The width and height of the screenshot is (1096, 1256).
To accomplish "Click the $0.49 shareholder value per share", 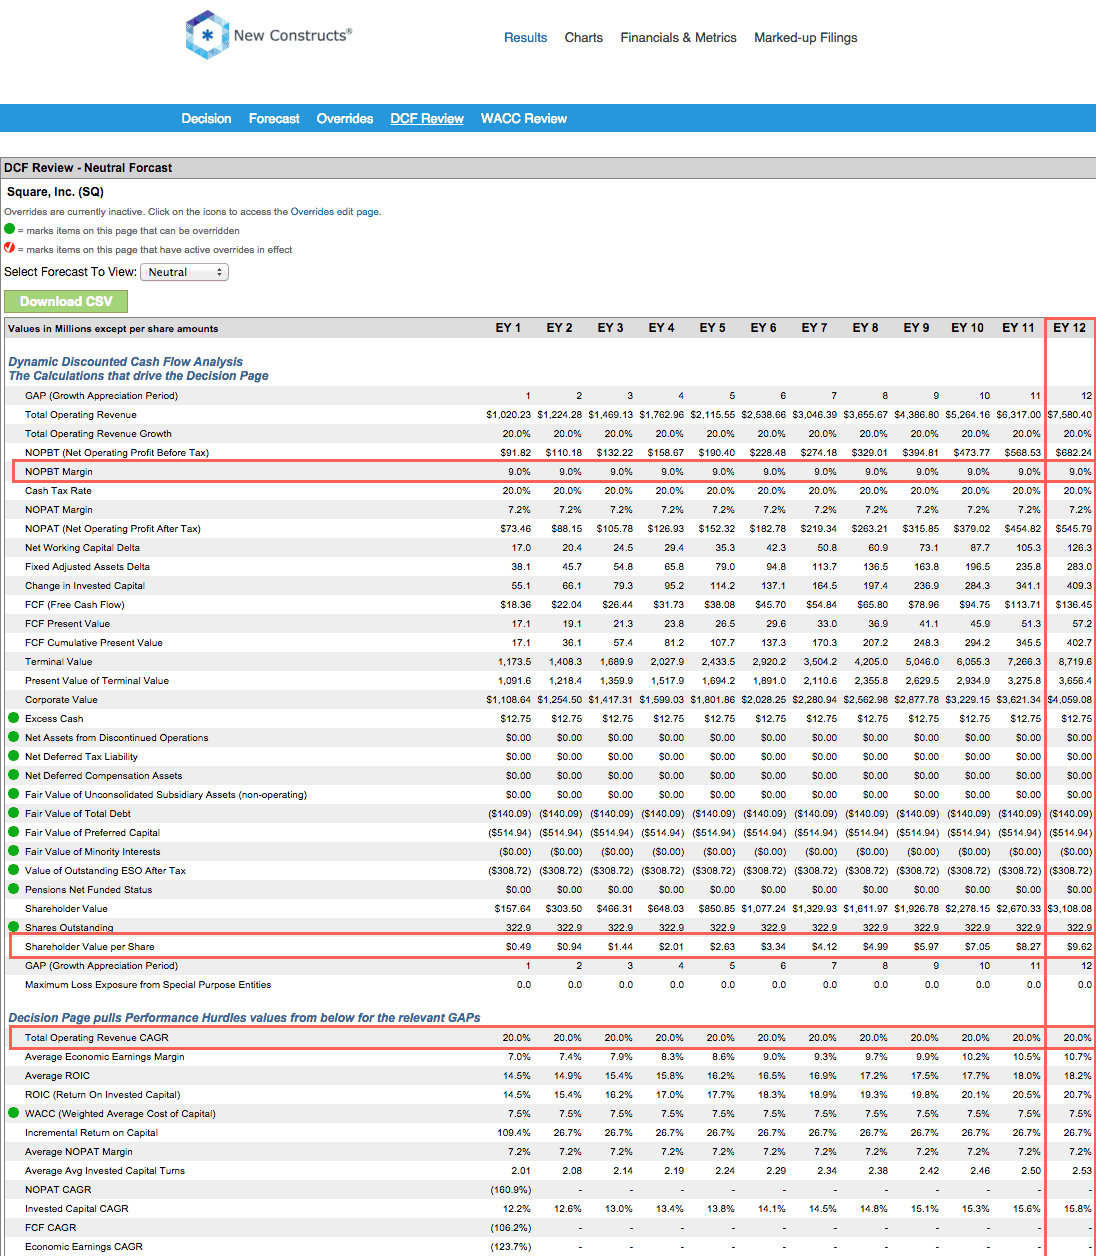I will click(x=518, y=947).
